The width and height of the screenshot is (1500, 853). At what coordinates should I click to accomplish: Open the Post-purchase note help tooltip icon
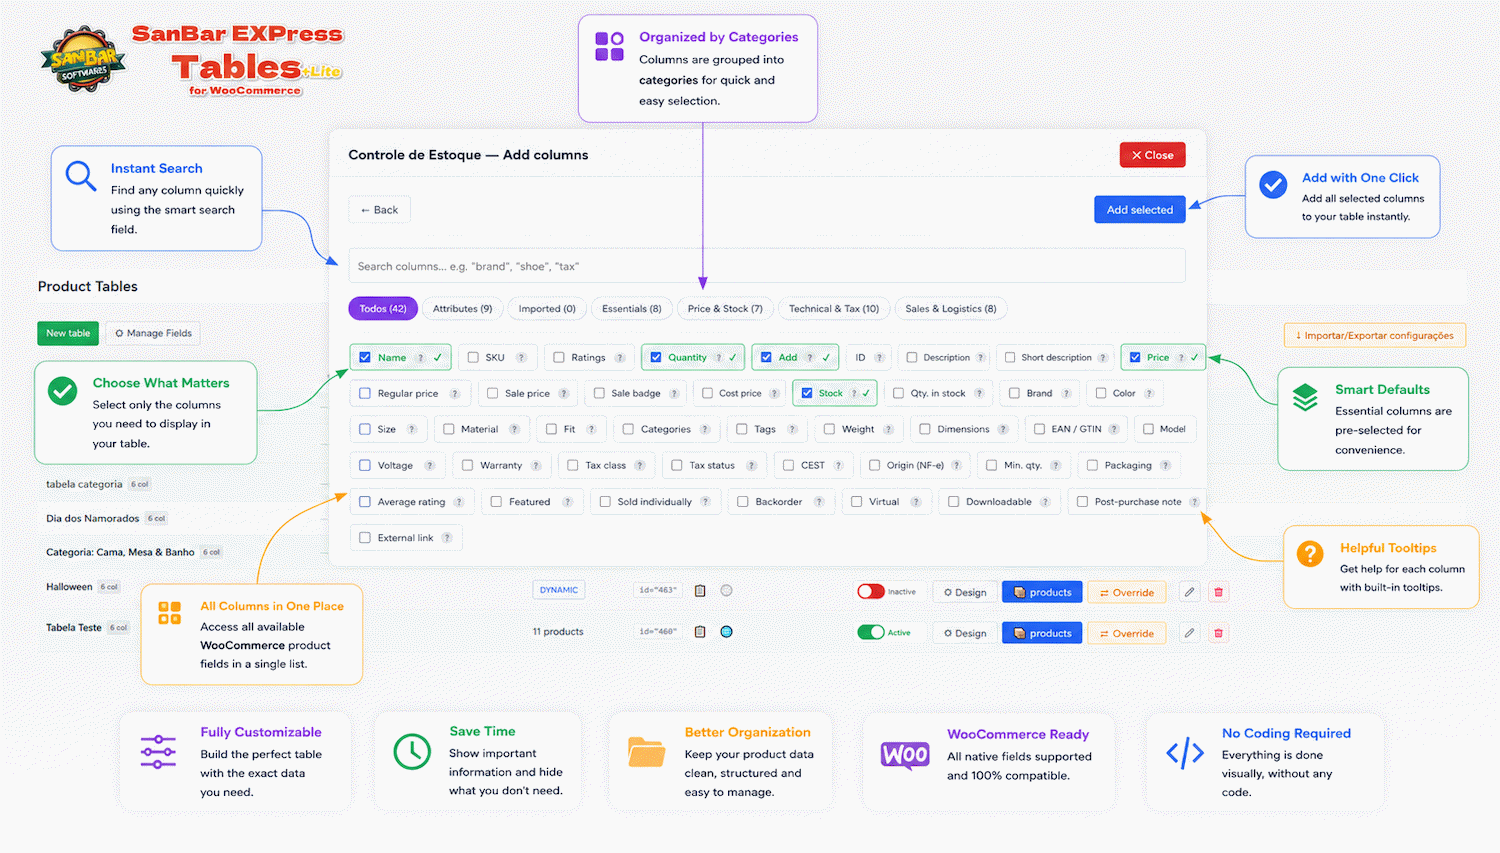(x=1194, y=502)
